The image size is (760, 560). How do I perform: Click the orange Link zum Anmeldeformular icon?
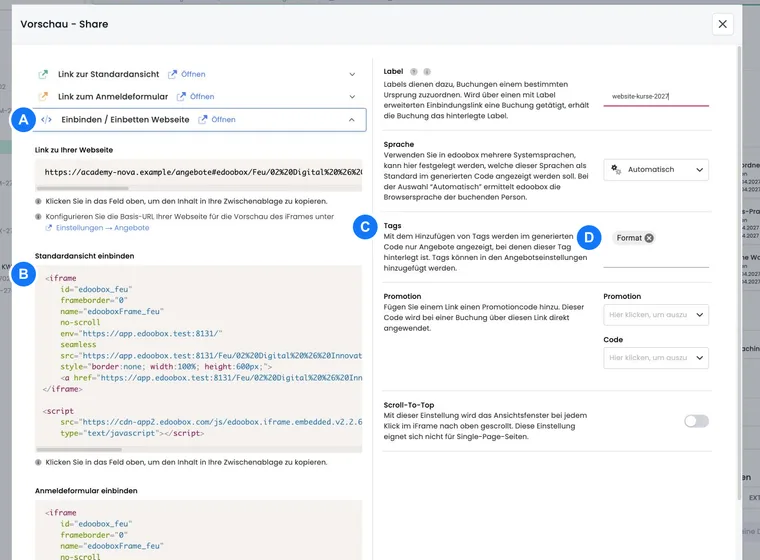pyautogui.click(x=43, y=96)
